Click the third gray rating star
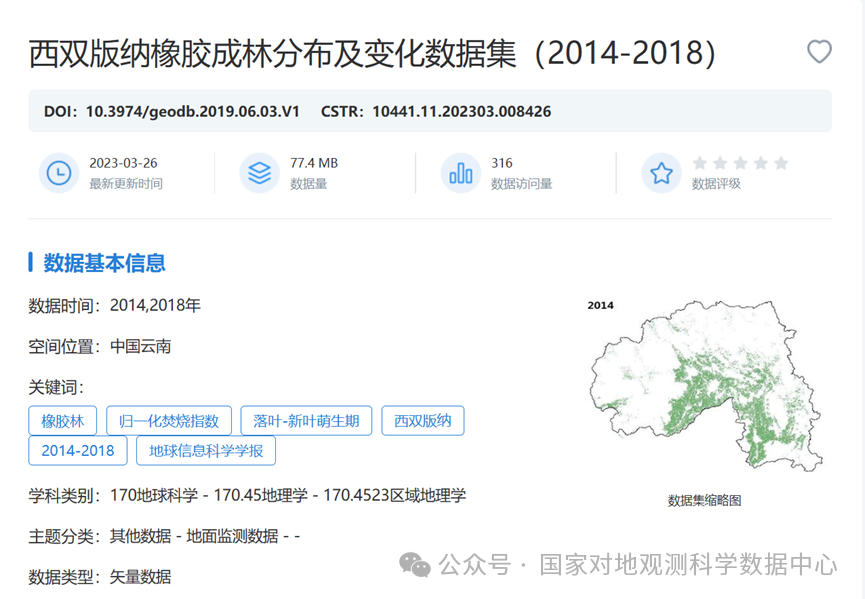This screenshot has height=599, width=865. [740, 163]
